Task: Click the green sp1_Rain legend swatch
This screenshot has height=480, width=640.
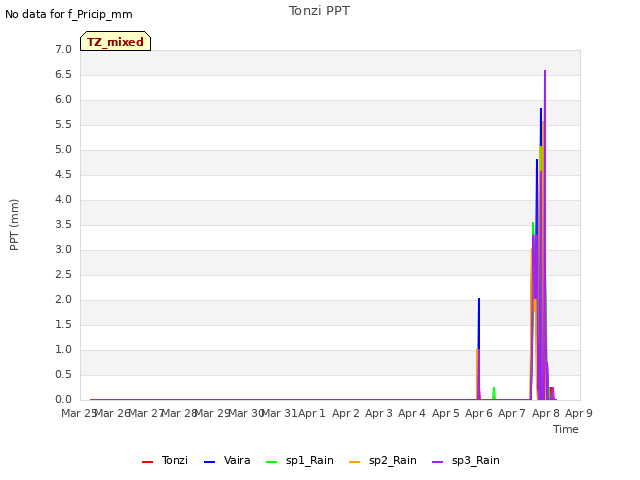Action: tap(271, 462)
